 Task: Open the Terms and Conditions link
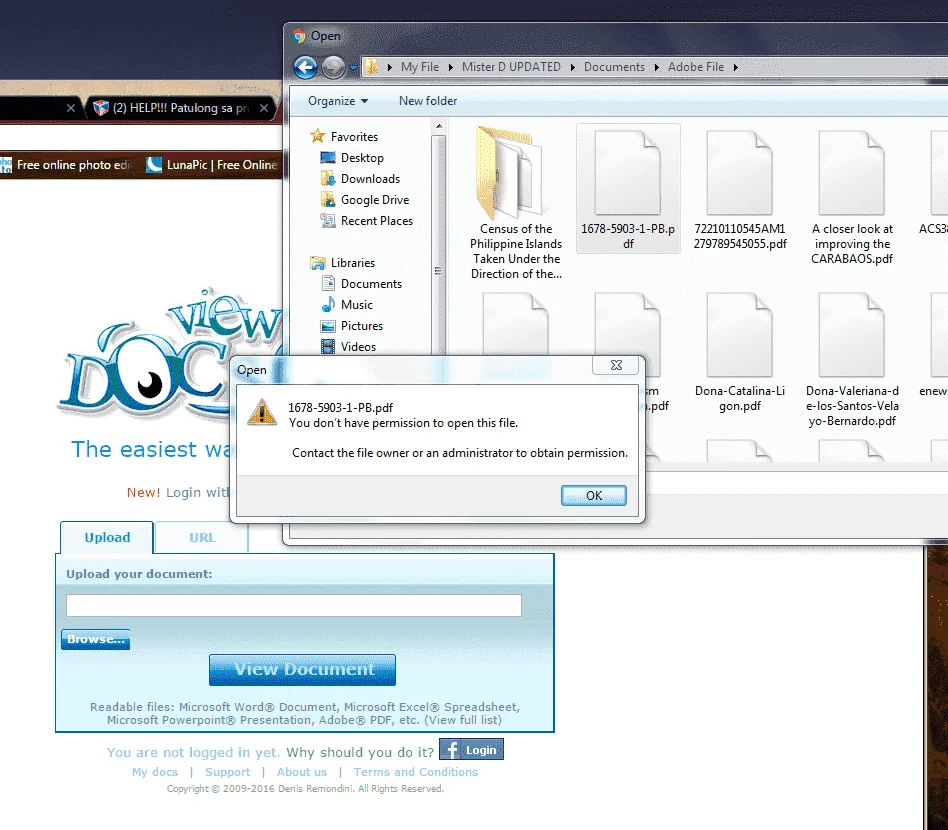coord(415,772)
